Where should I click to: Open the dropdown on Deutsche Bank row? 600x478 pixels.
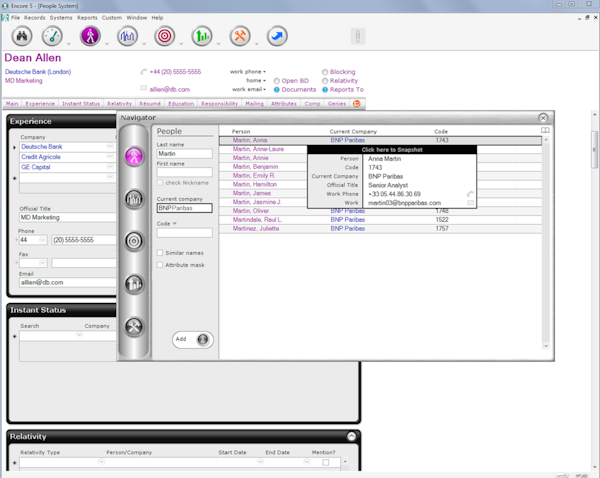click(x=110, y=146)
